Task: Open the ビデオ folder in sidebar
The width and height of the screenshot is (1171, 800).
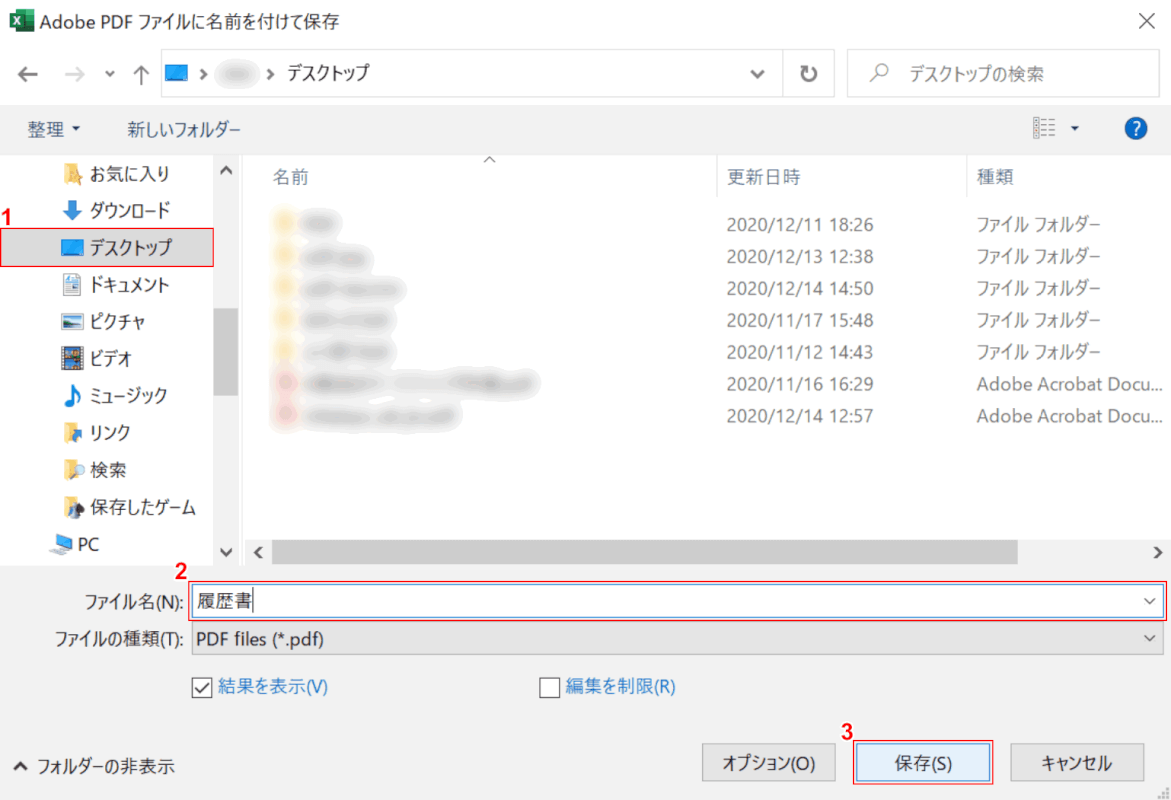Action: (x=110, y=358)
